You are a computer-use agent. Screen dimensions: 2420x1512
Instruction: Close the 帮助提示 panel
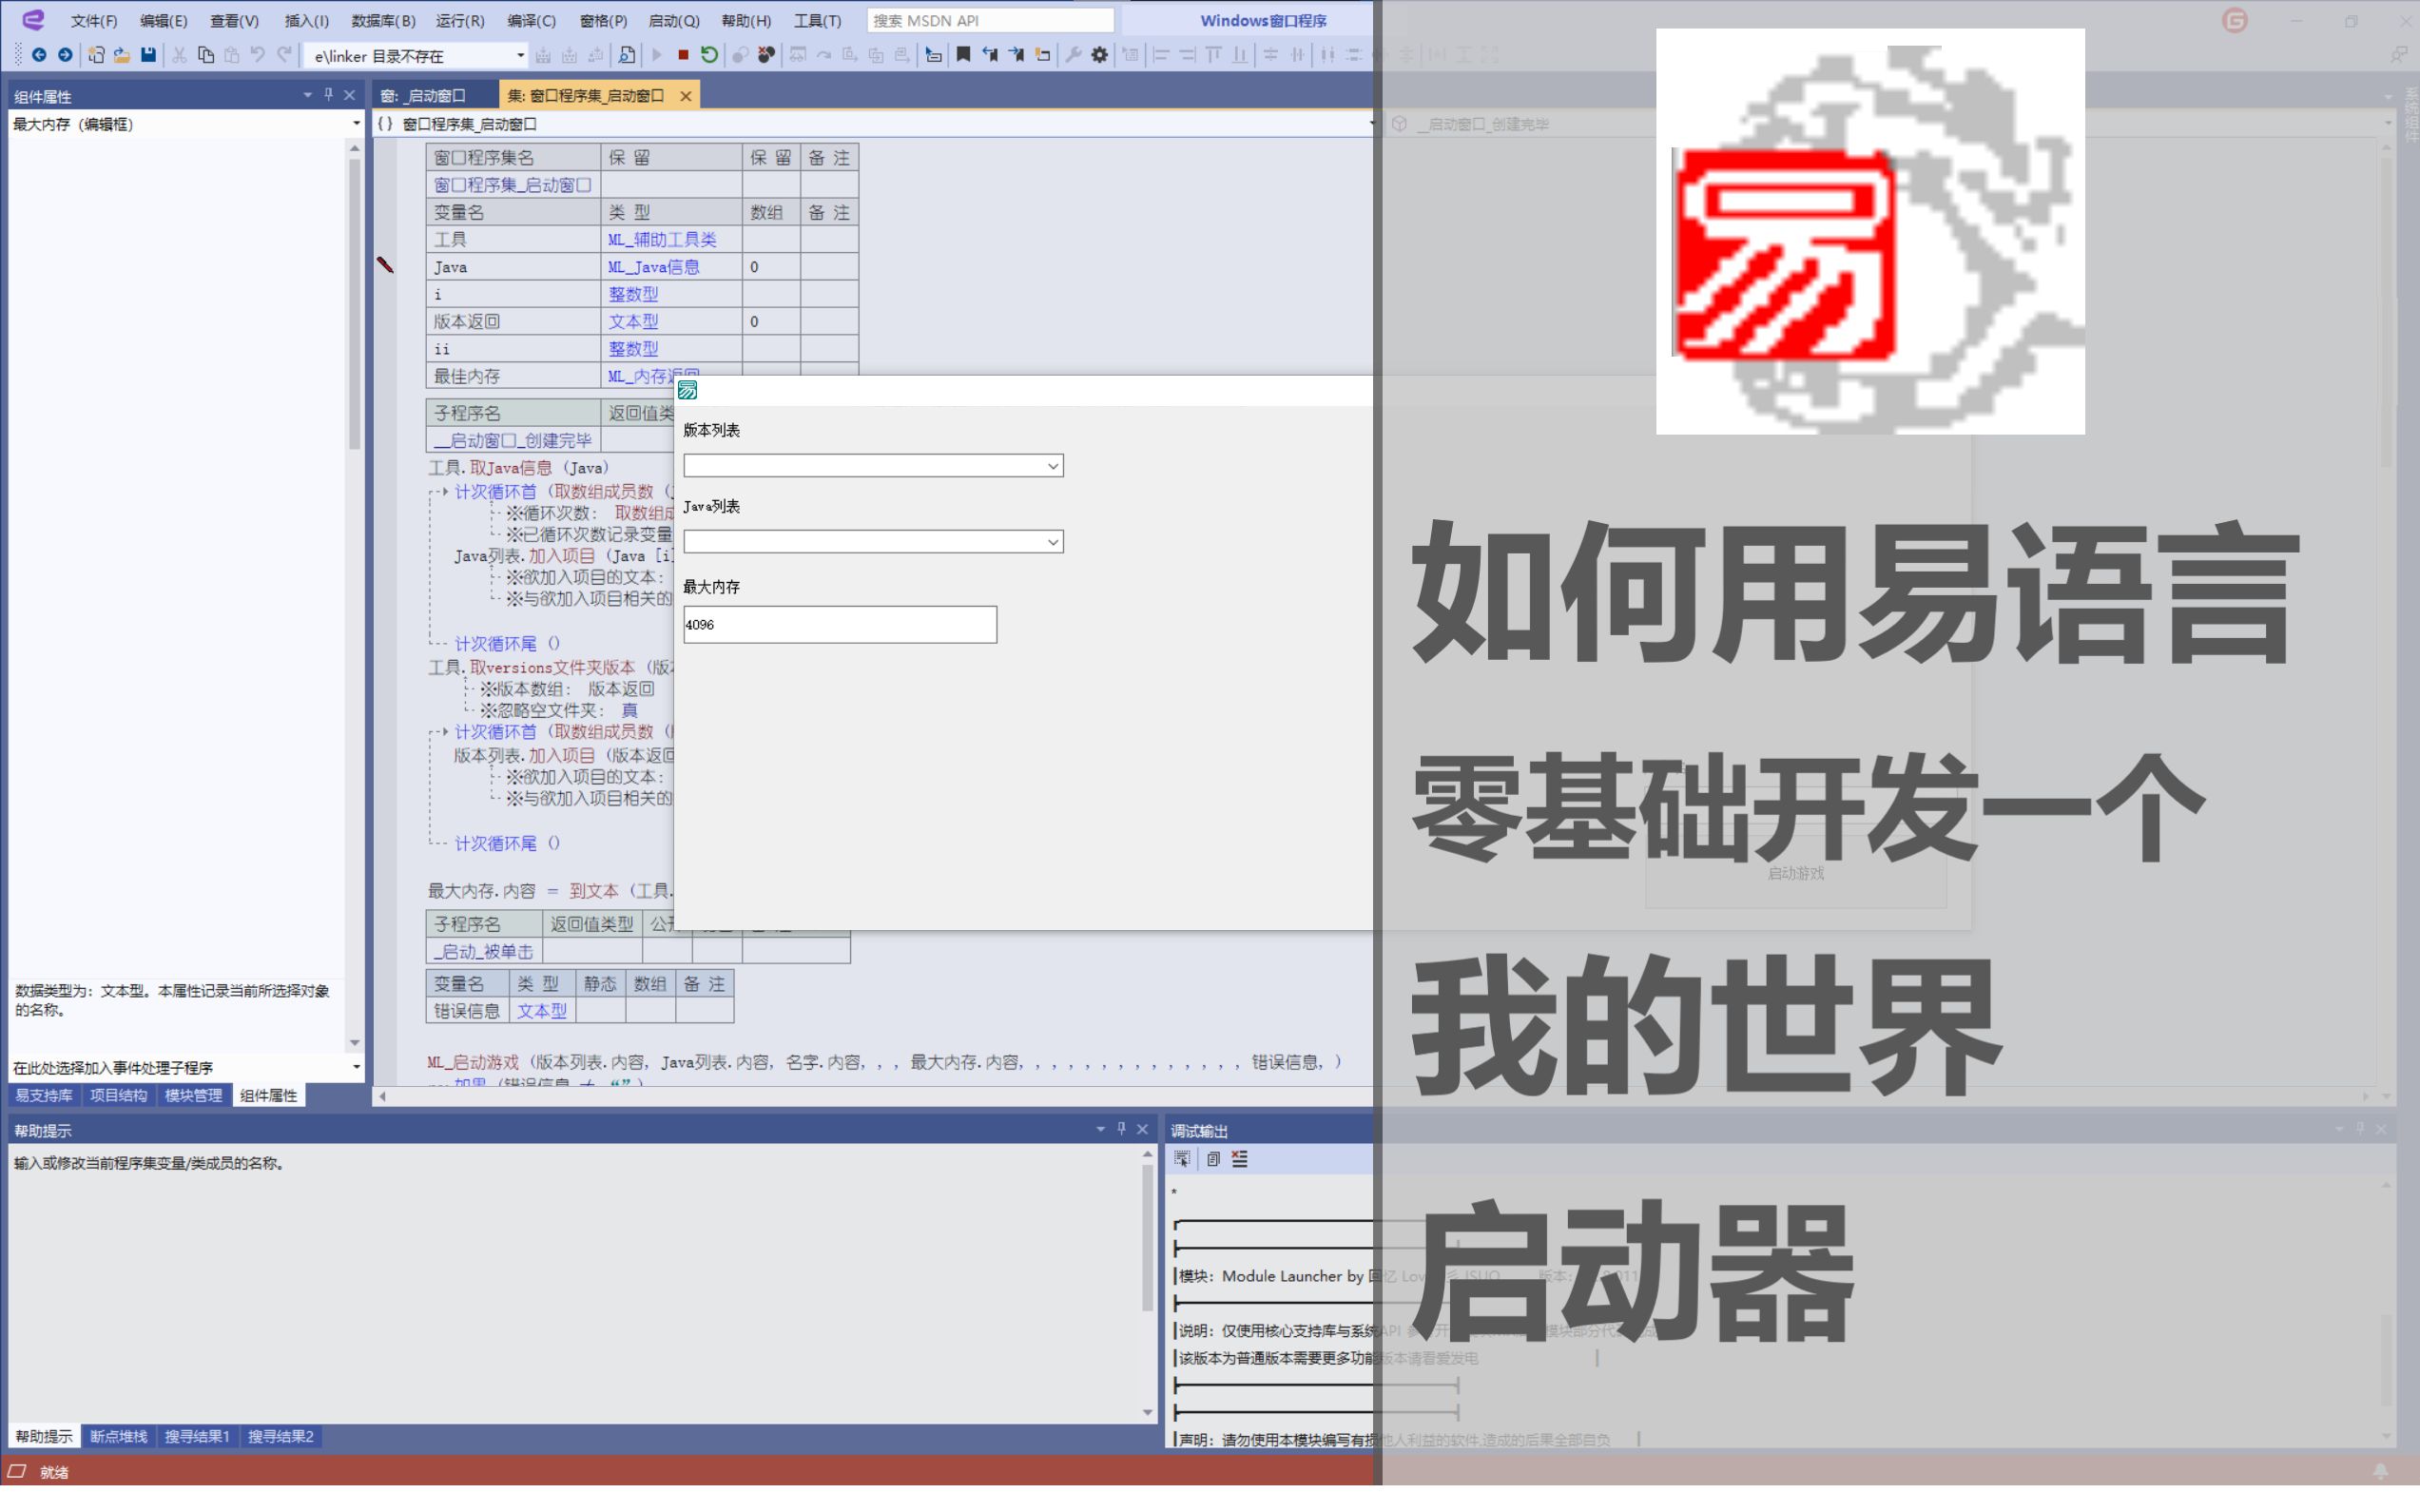click(x=1142, y=1129)
